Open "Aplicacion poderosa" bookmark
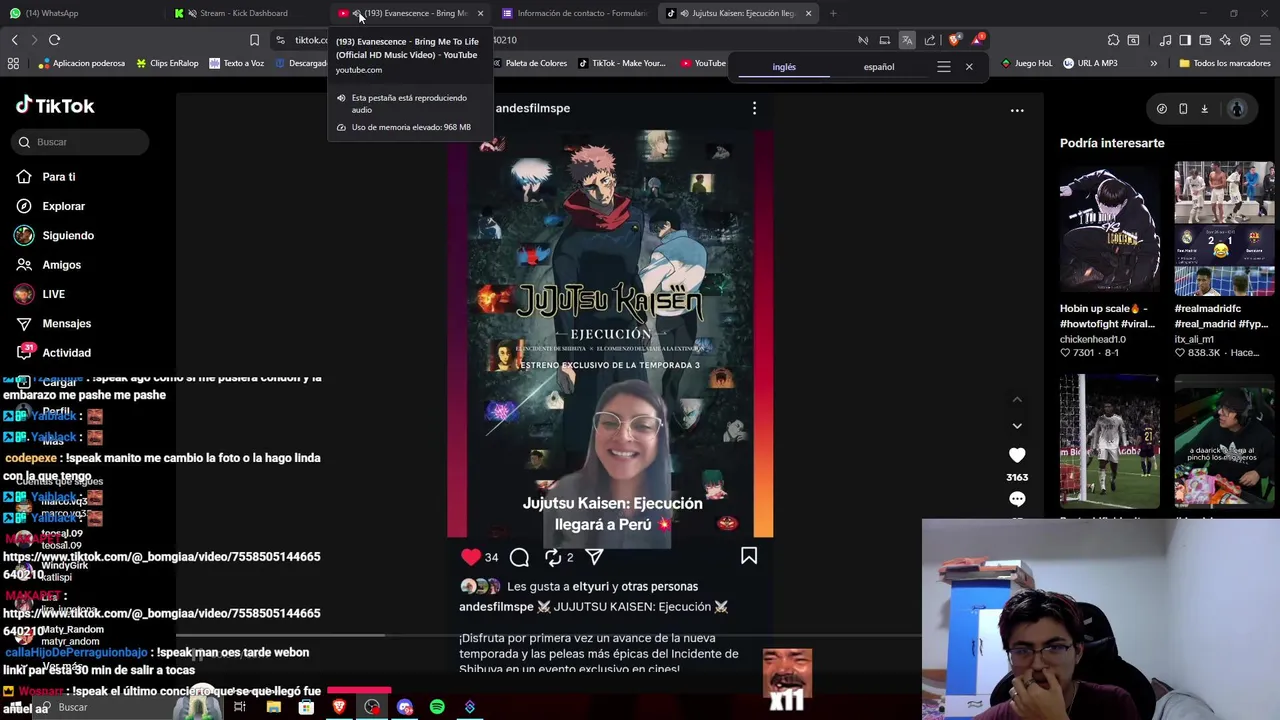1280x720 pixels. point(82,63)
